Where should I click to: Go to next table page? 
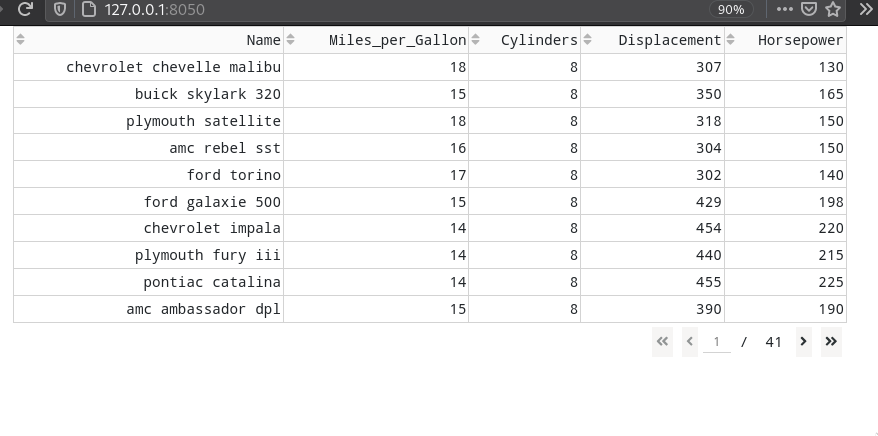click(x=804, y=341)
